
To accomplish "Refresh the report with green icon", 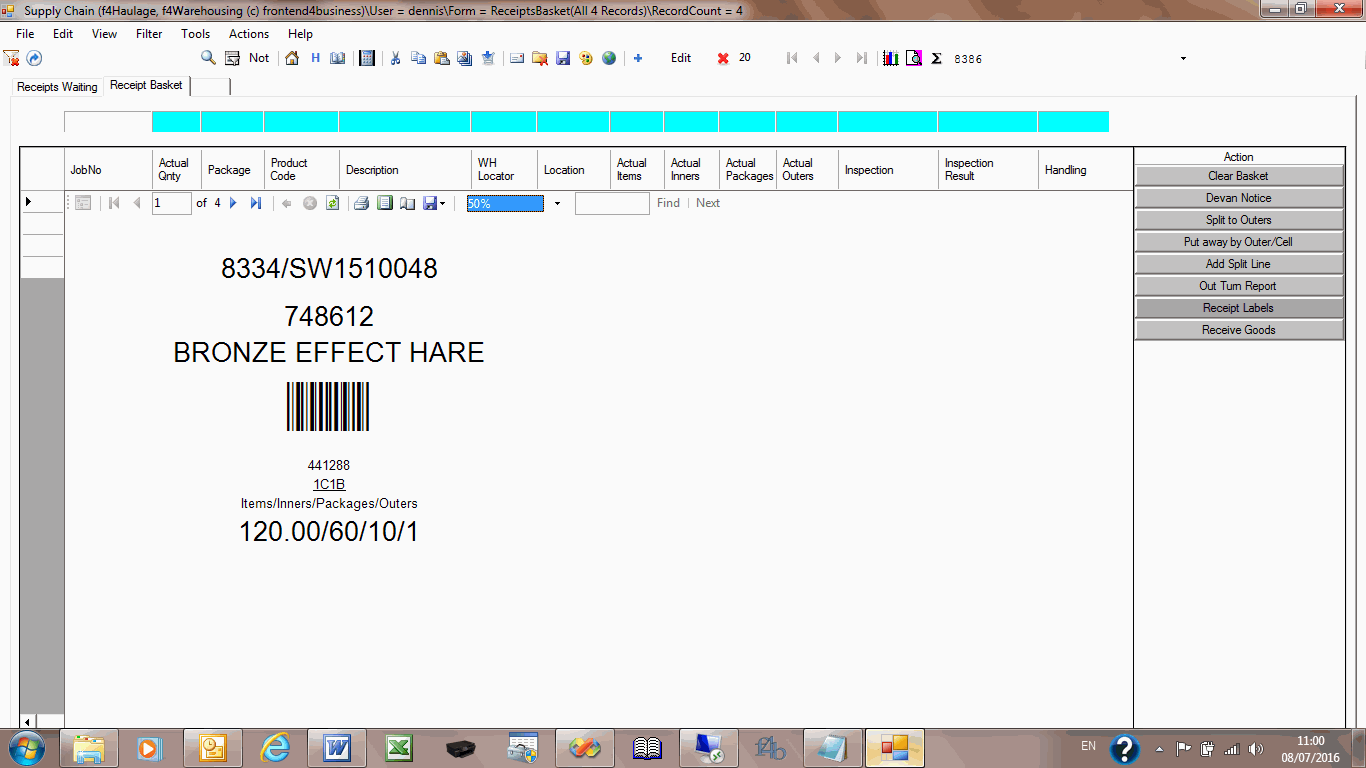I will (332, 203).
